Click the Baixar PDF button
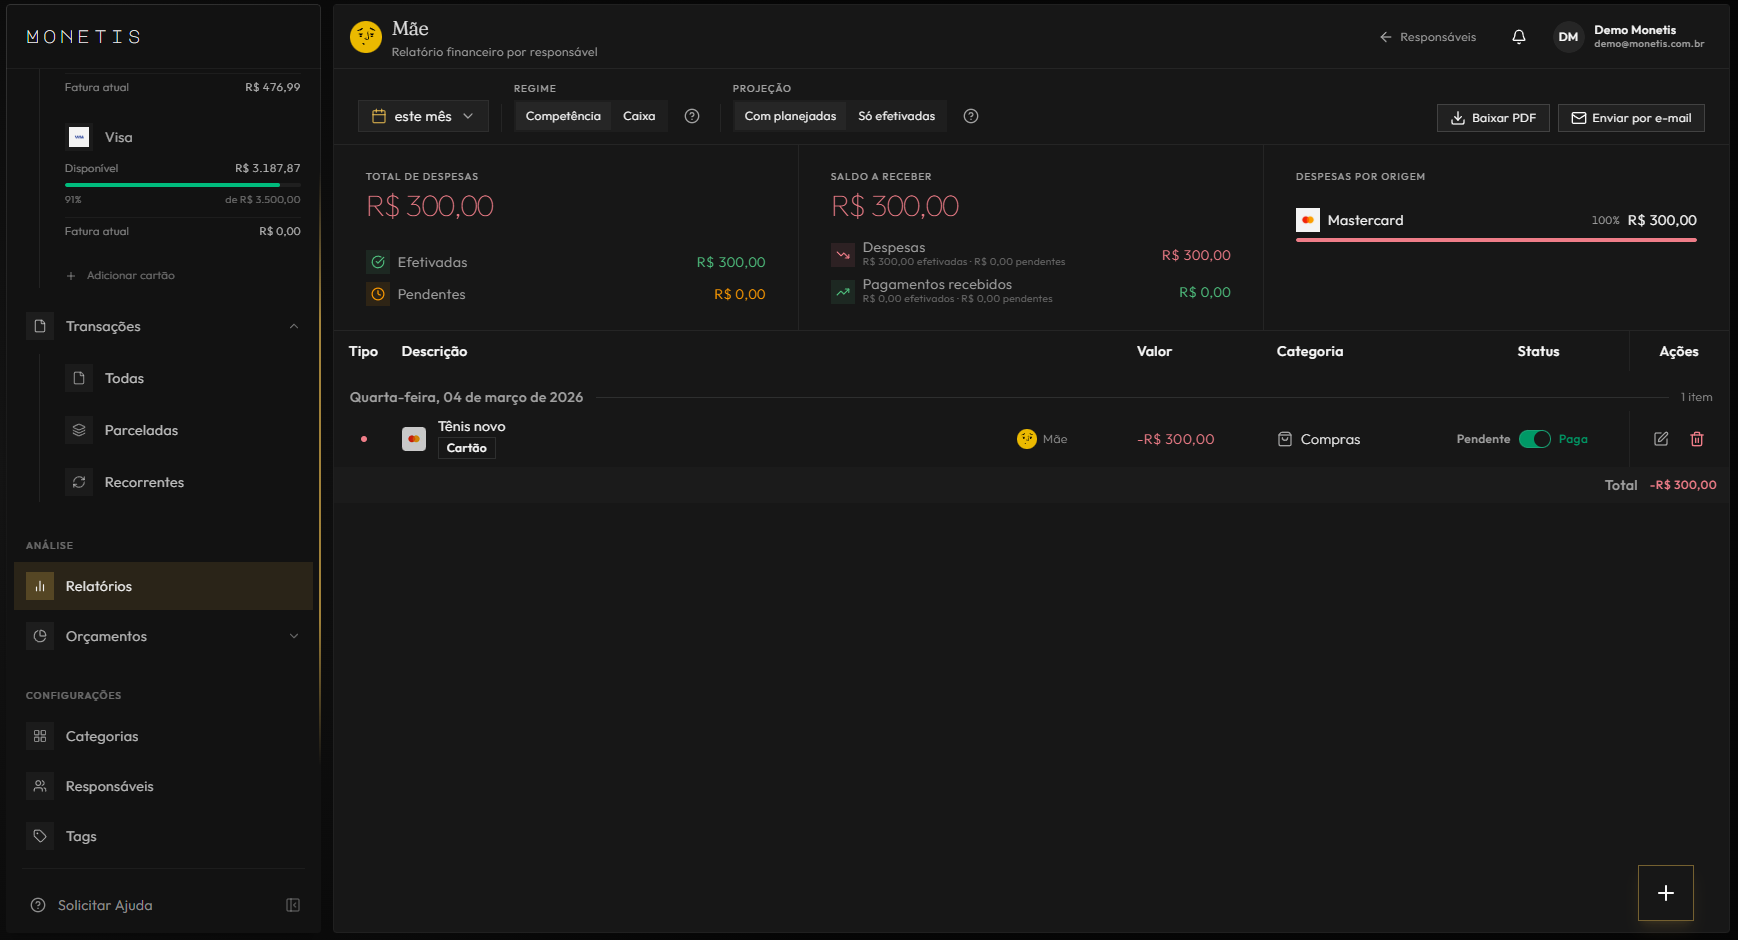The image size is (1738, 940). (1493, 118)
